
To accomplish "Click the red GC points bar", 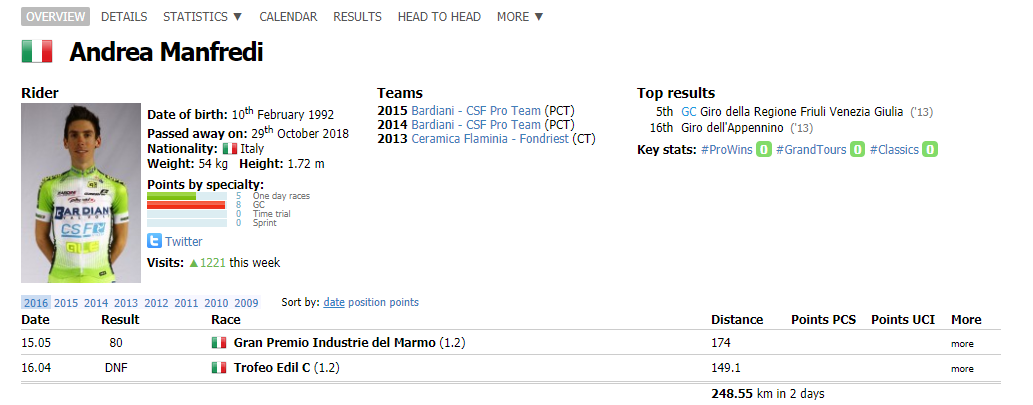I will point(186,204).
